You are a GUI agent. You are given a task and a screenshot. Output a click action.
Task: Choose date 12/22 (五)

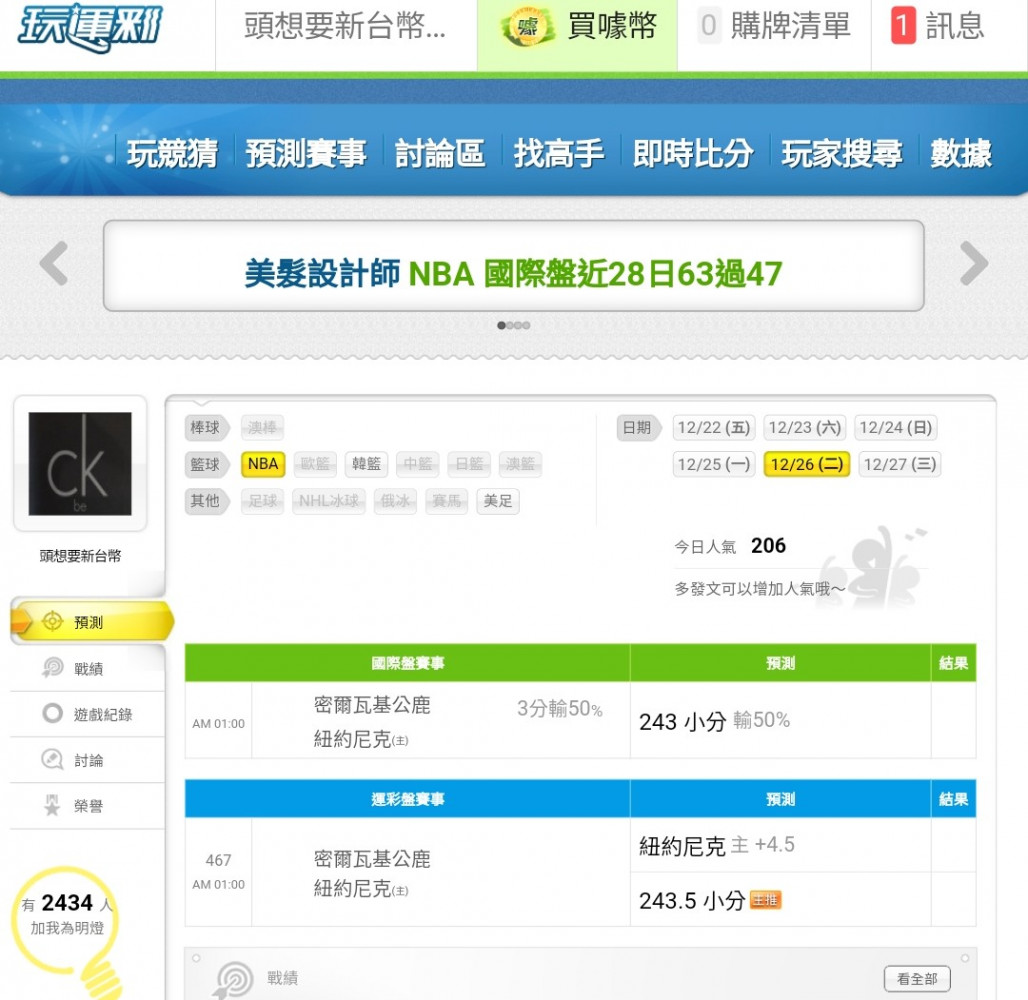point(714,428)
